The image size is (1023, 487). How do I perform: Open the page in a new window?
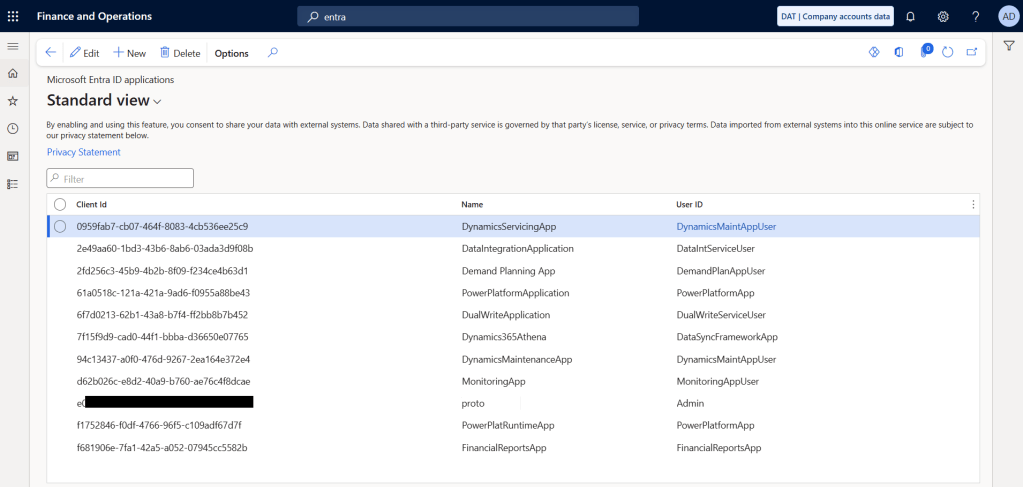pos(971,52)
